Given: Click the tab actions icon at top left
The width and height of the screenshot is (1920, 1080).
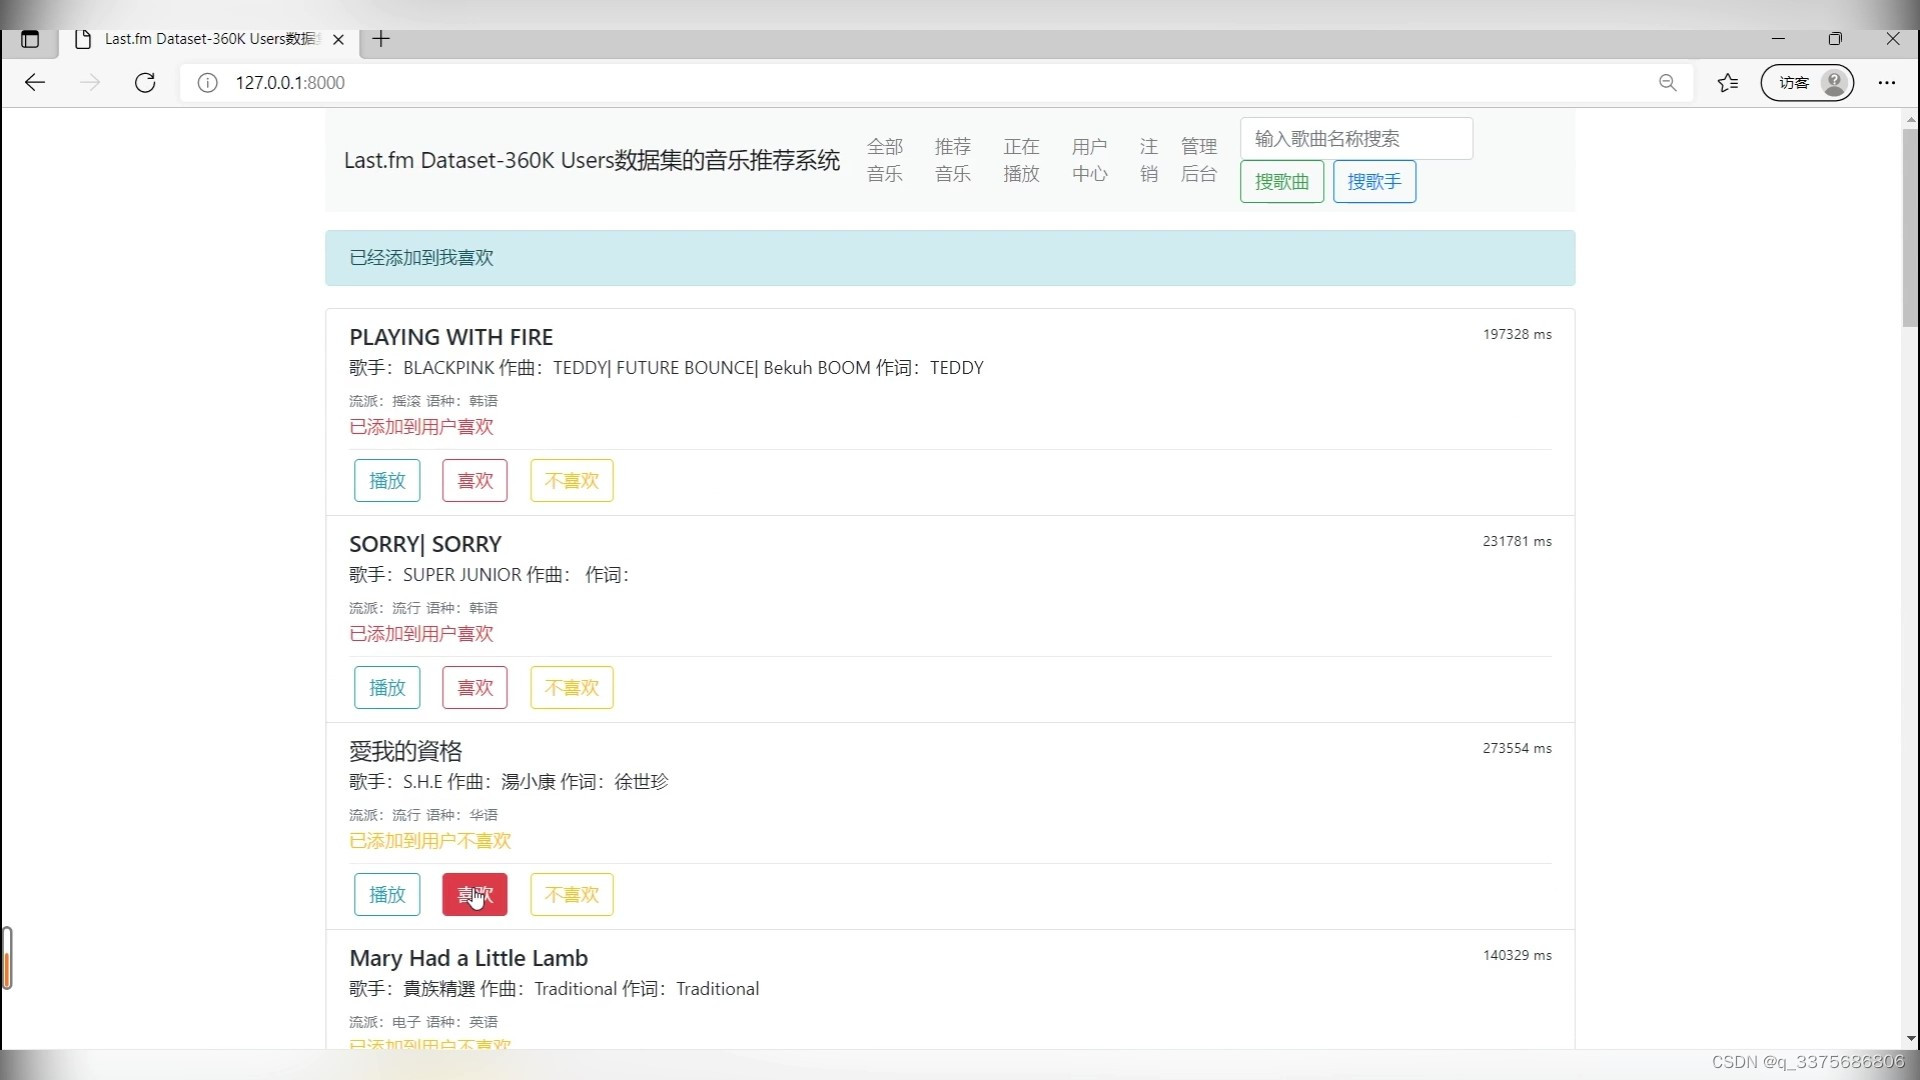Looking at the screenshot, I should pos(30,39).
